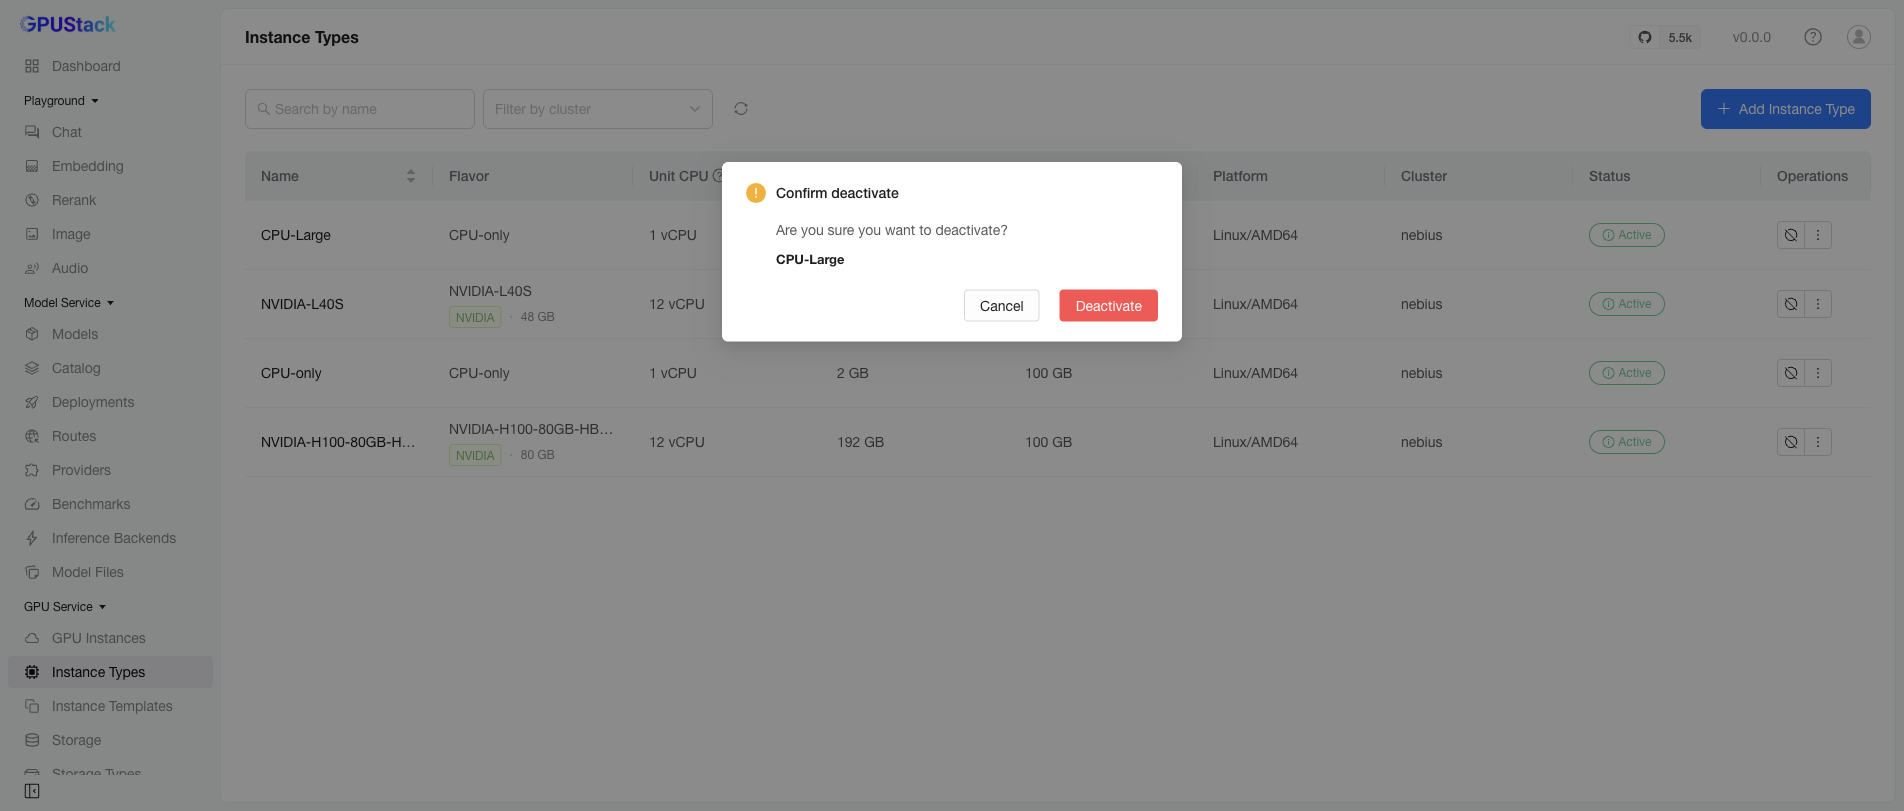The width and height of the screenshot is (1904, 811).
Task: Open Image playground page
Action: [x=110, y=234]
